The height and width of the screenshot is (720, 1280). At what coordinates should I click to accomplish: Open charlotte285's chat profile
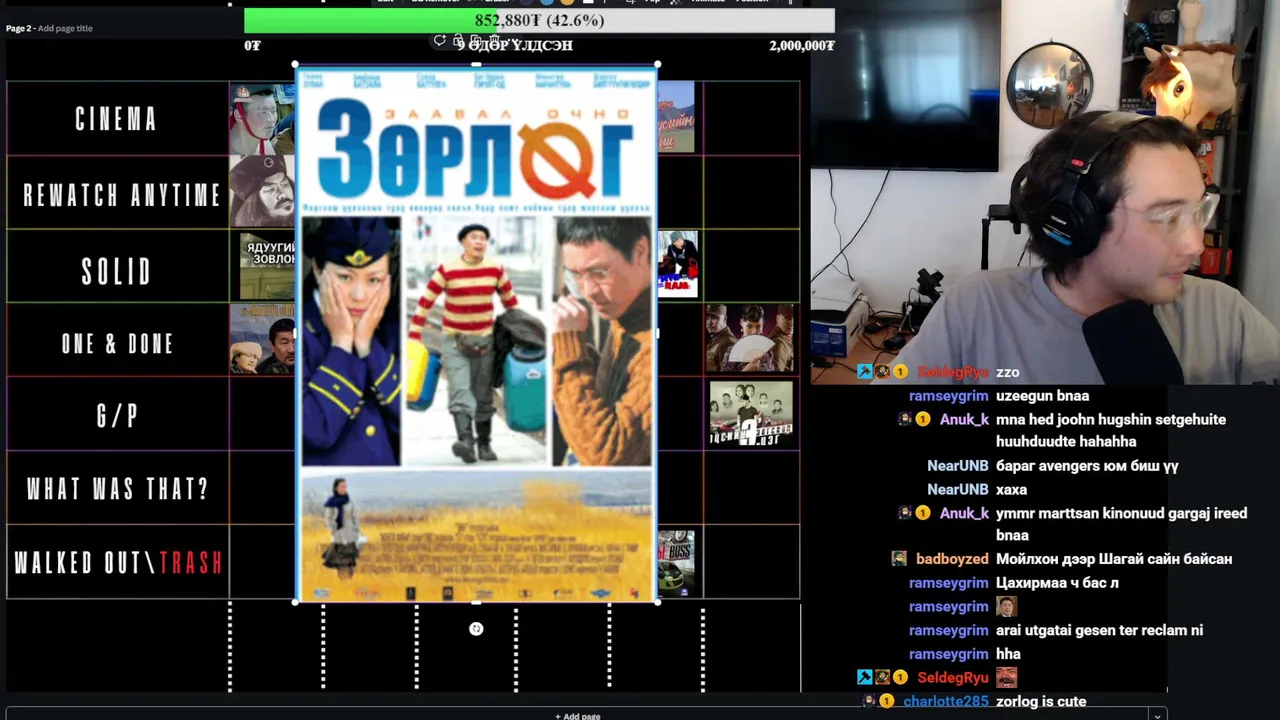(945, 701)
